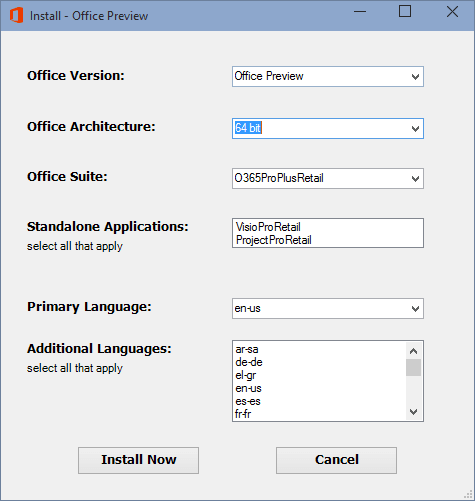
Task: Click the Office logo icon in title bar
Action: pos(16,16)
